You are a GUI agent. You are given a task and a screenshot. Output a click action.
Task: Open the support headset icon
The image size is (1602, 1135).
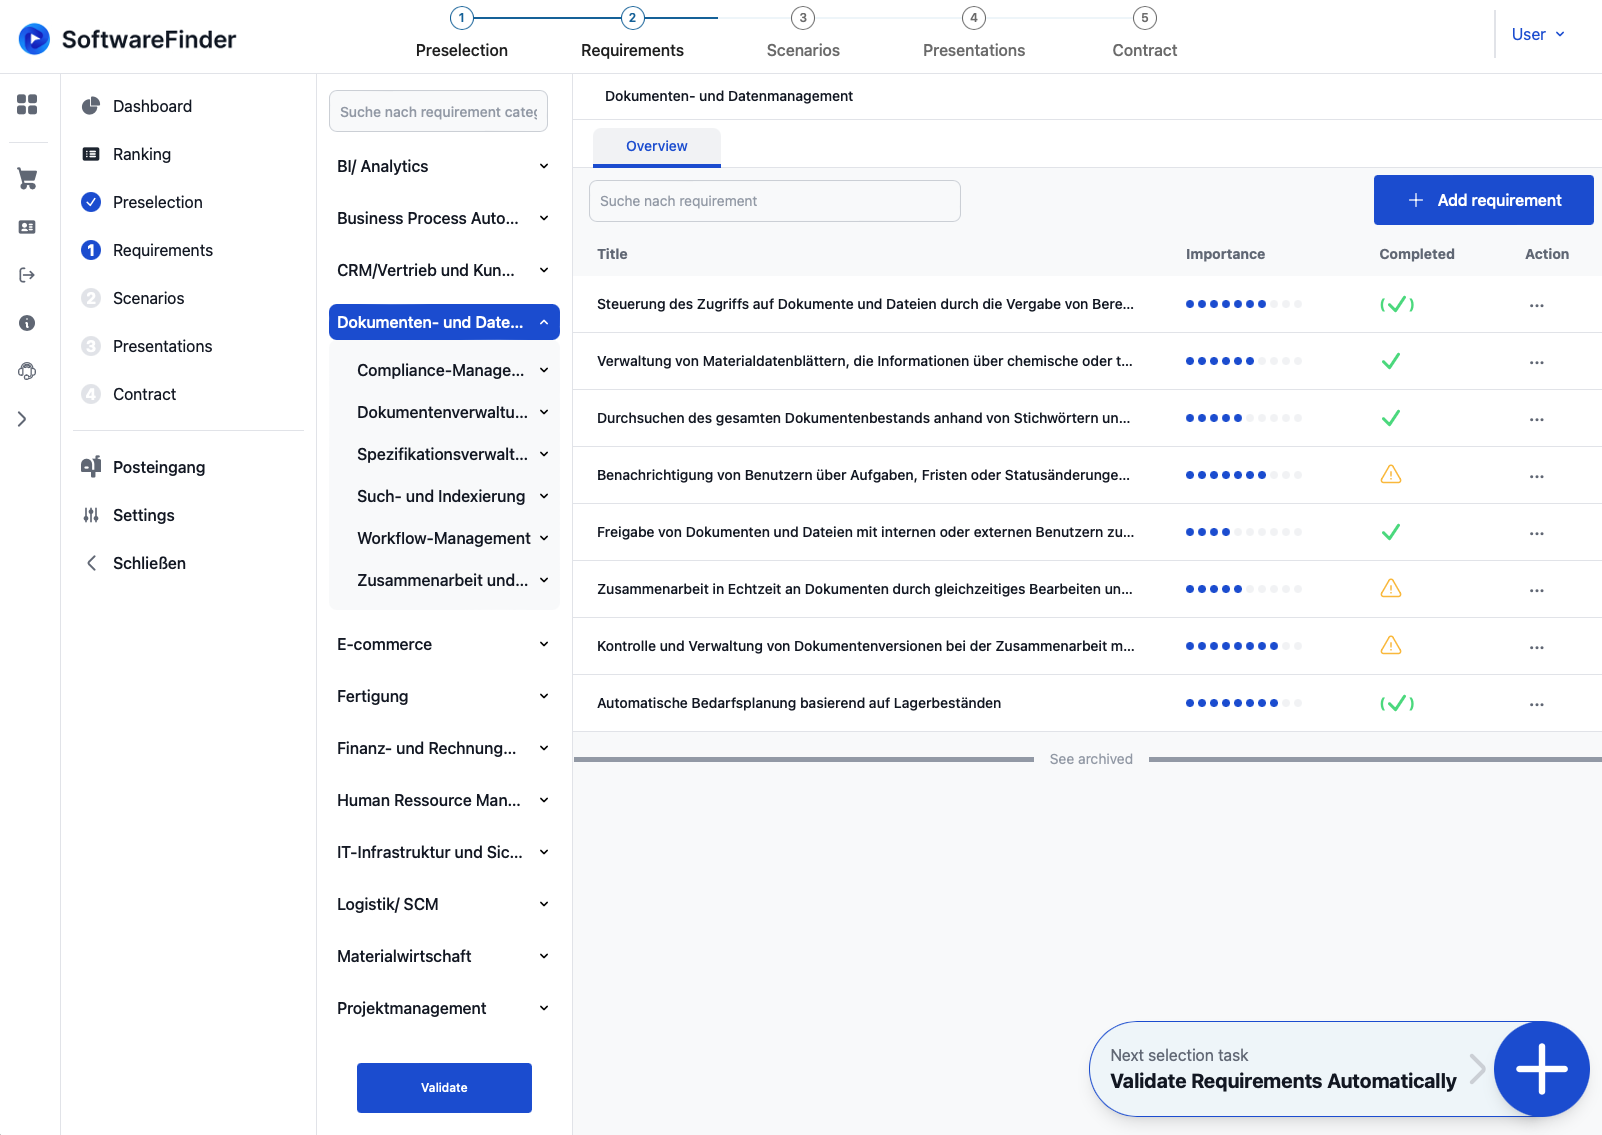[27, 371]
